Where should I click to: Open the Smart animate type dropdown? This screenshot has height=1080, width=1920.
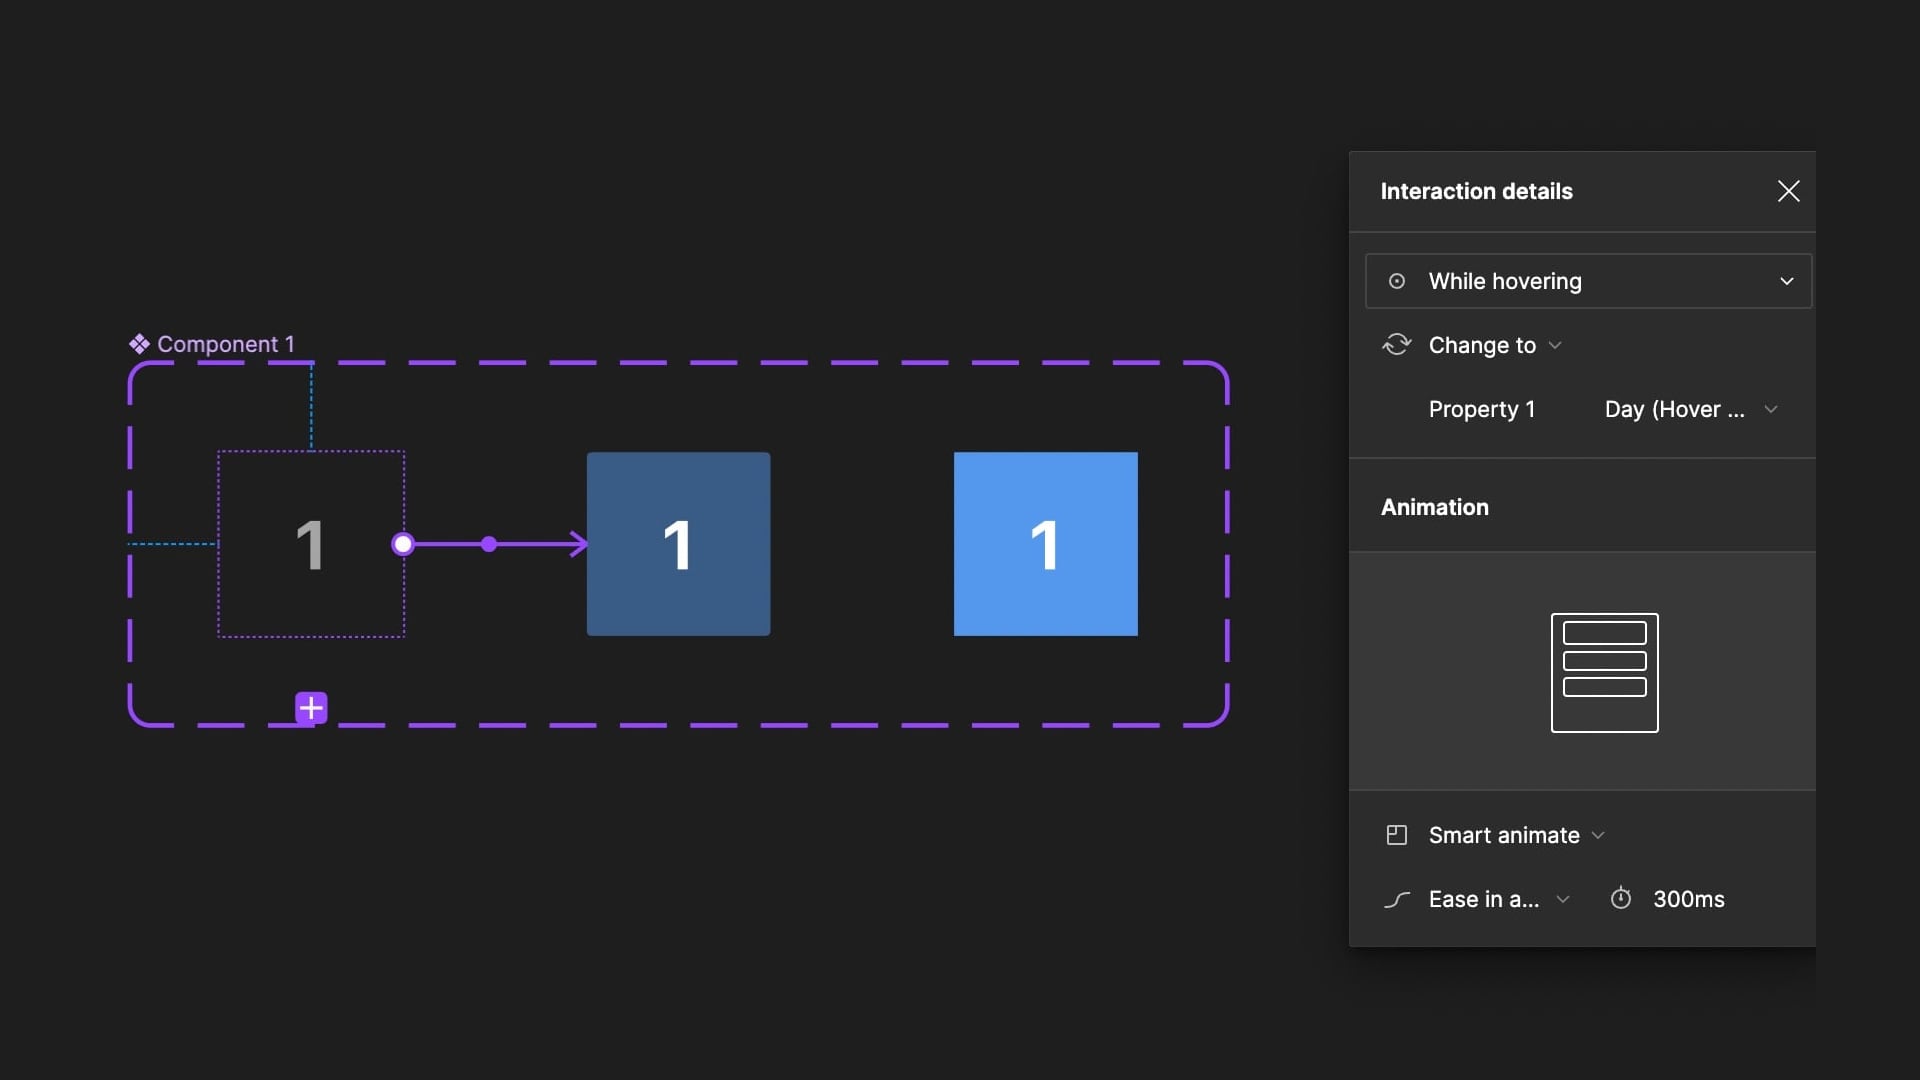point(1597,835)
